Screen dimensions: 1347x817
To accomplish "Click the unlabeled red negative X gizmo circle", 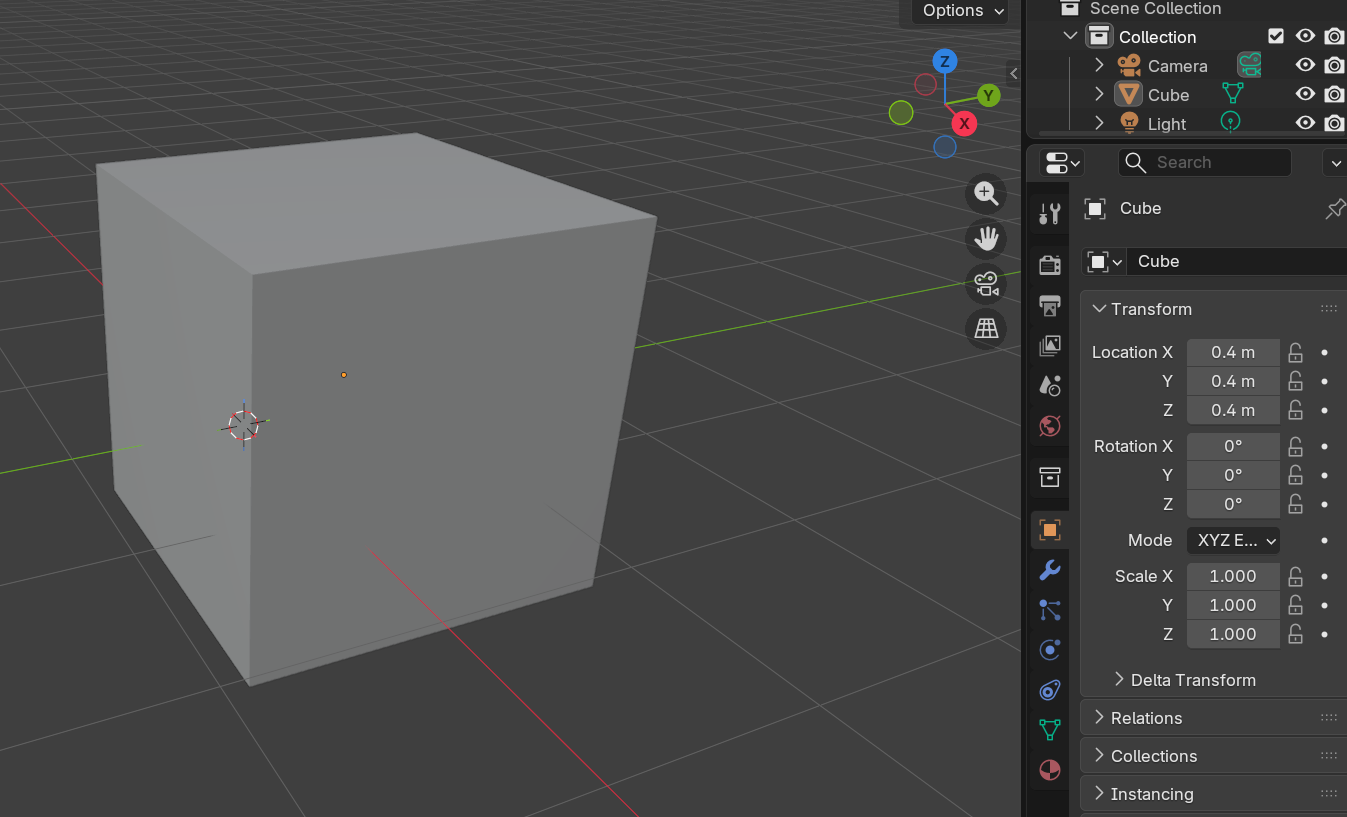I will 925,84.
